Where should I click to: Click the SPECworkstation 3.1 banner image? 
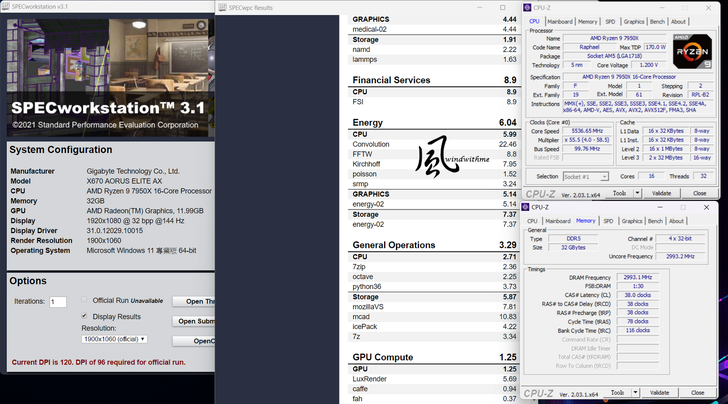coord(110,78)
